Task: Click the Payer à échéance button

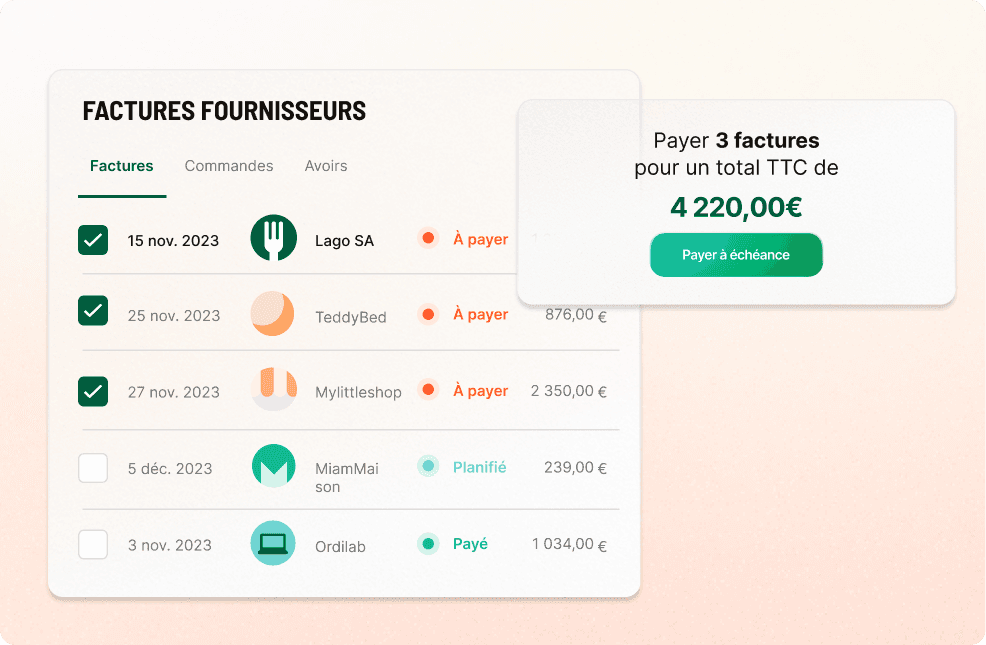Action: click(736, 255)
